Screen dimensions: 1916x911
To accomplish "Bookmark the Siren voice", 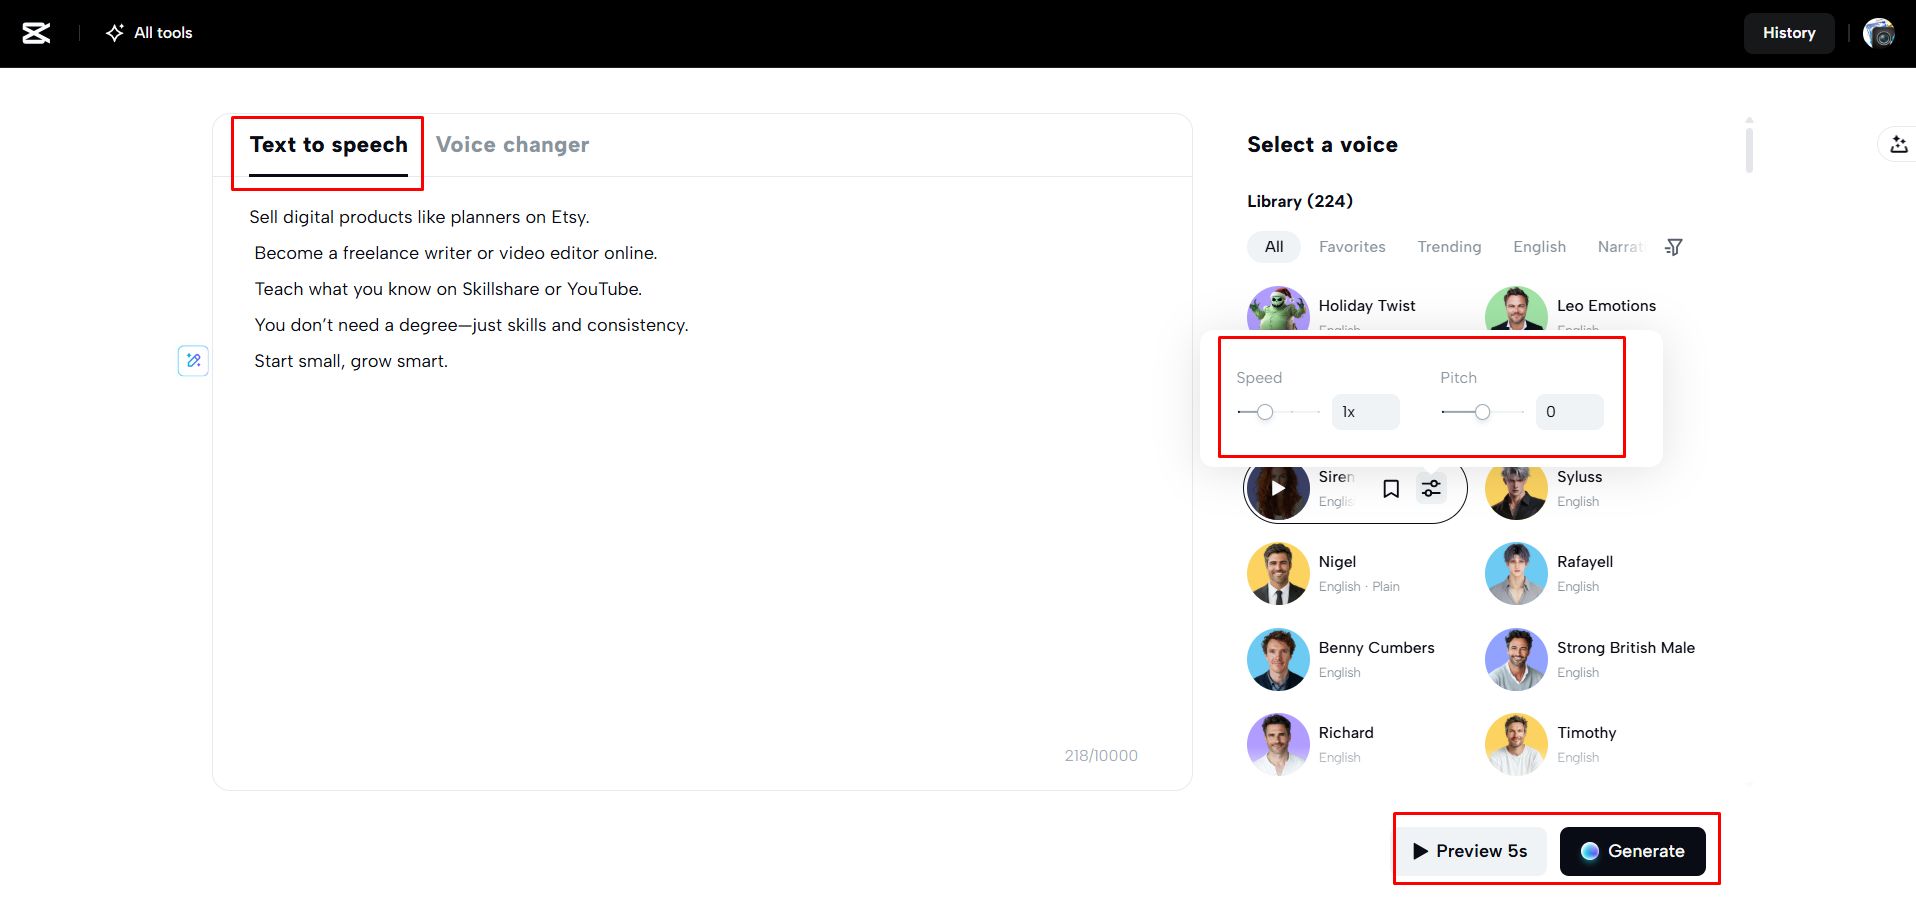I will tap(1390, 488).
